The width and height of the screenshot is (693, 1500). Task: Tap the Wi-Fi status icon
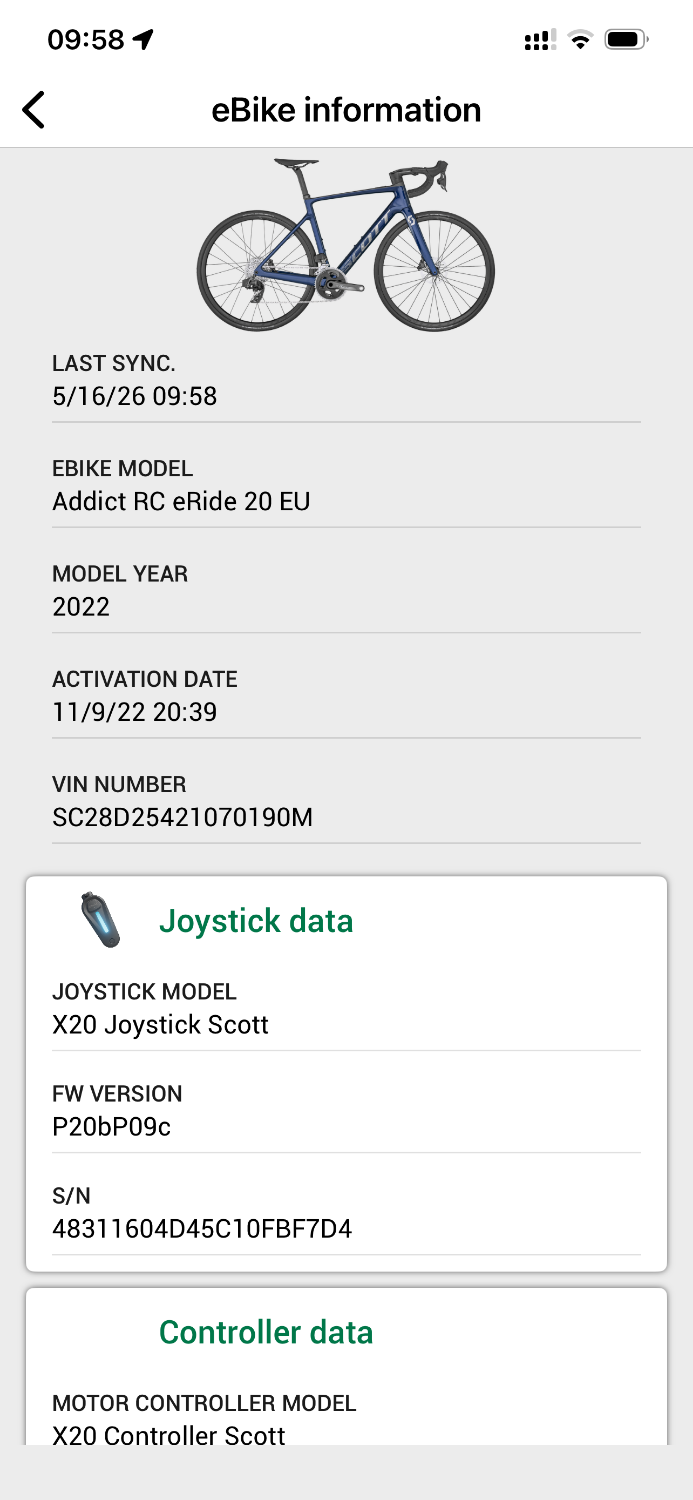coord(579,40)
